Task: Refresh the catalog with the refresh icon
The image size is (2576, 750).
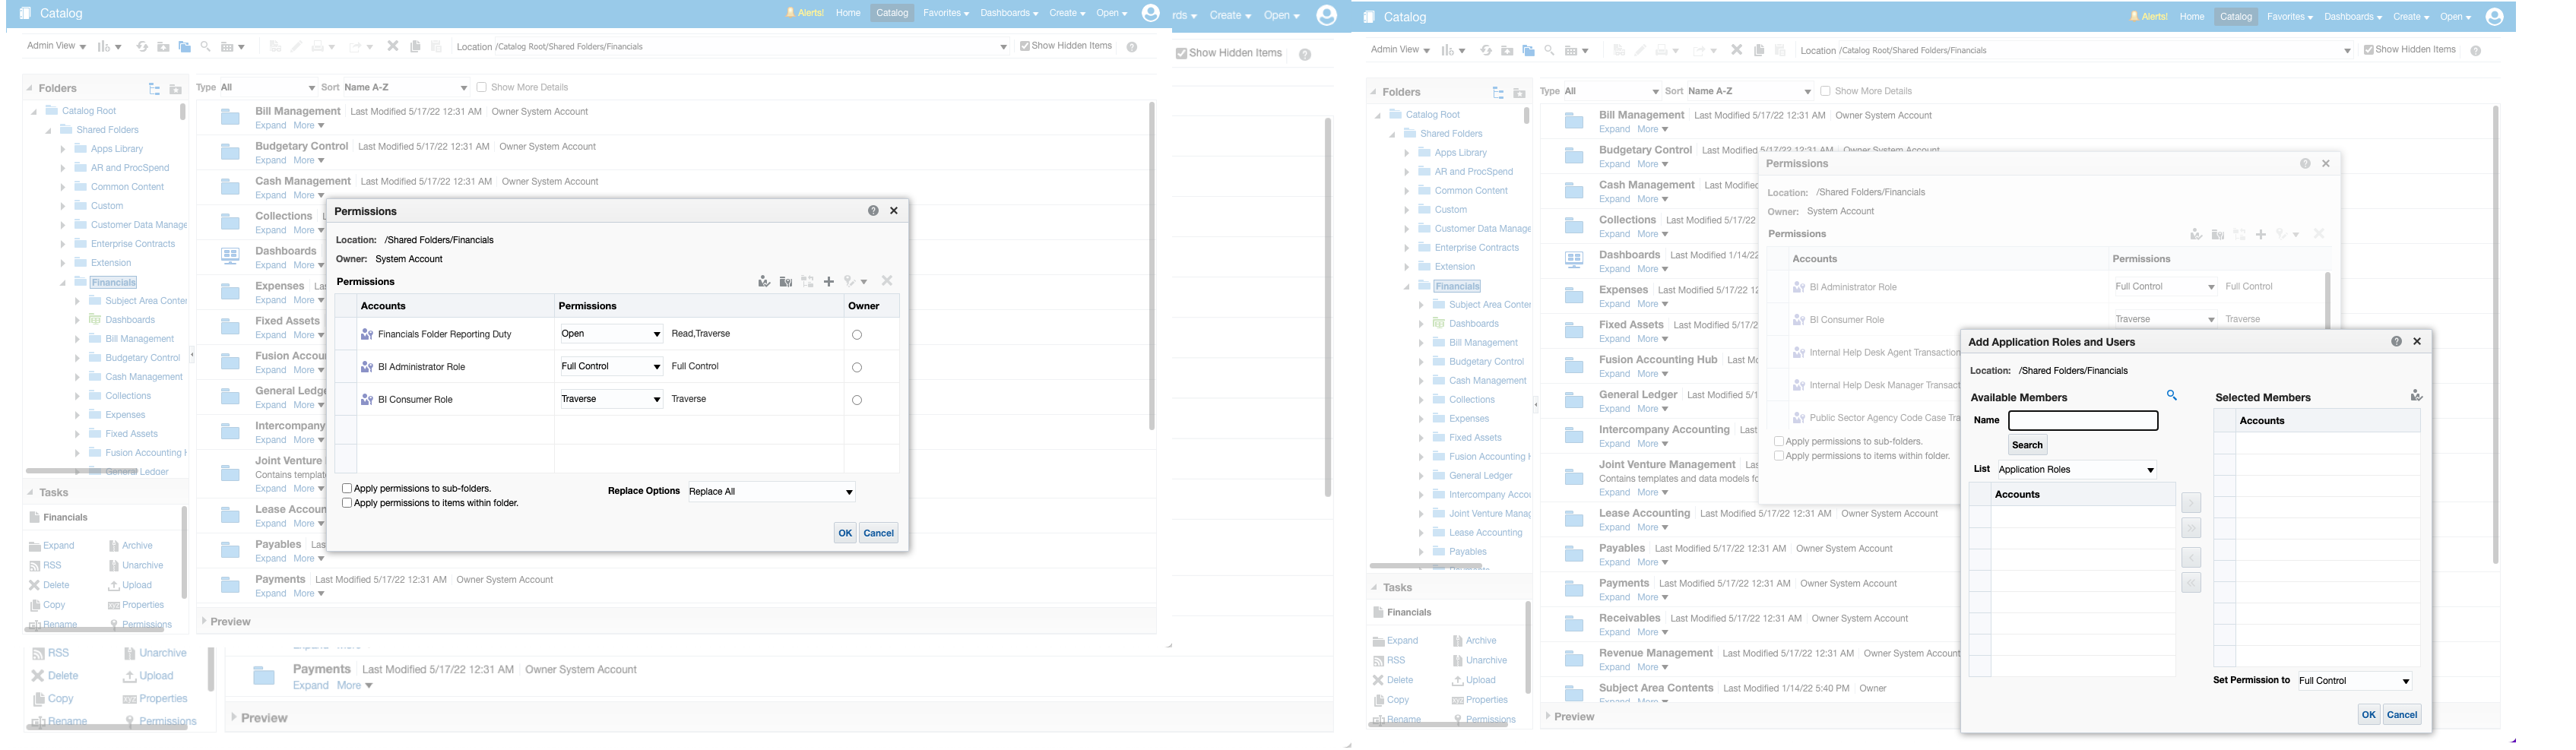Action: coord(143,46)
